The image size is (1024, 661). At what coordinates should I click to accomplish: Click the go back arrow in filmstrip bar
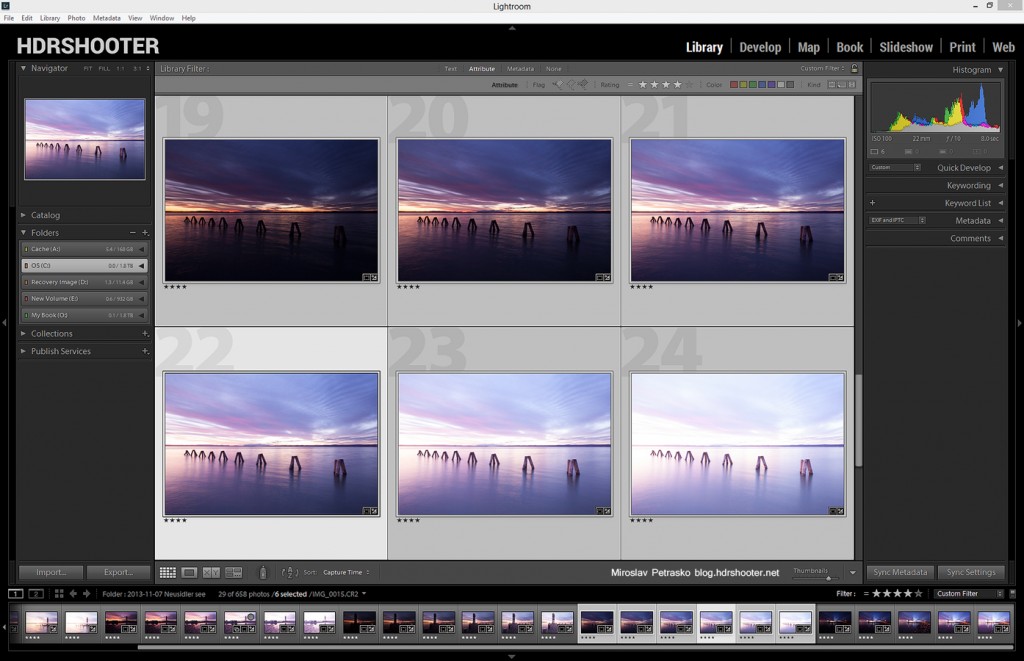pos(73,594)
